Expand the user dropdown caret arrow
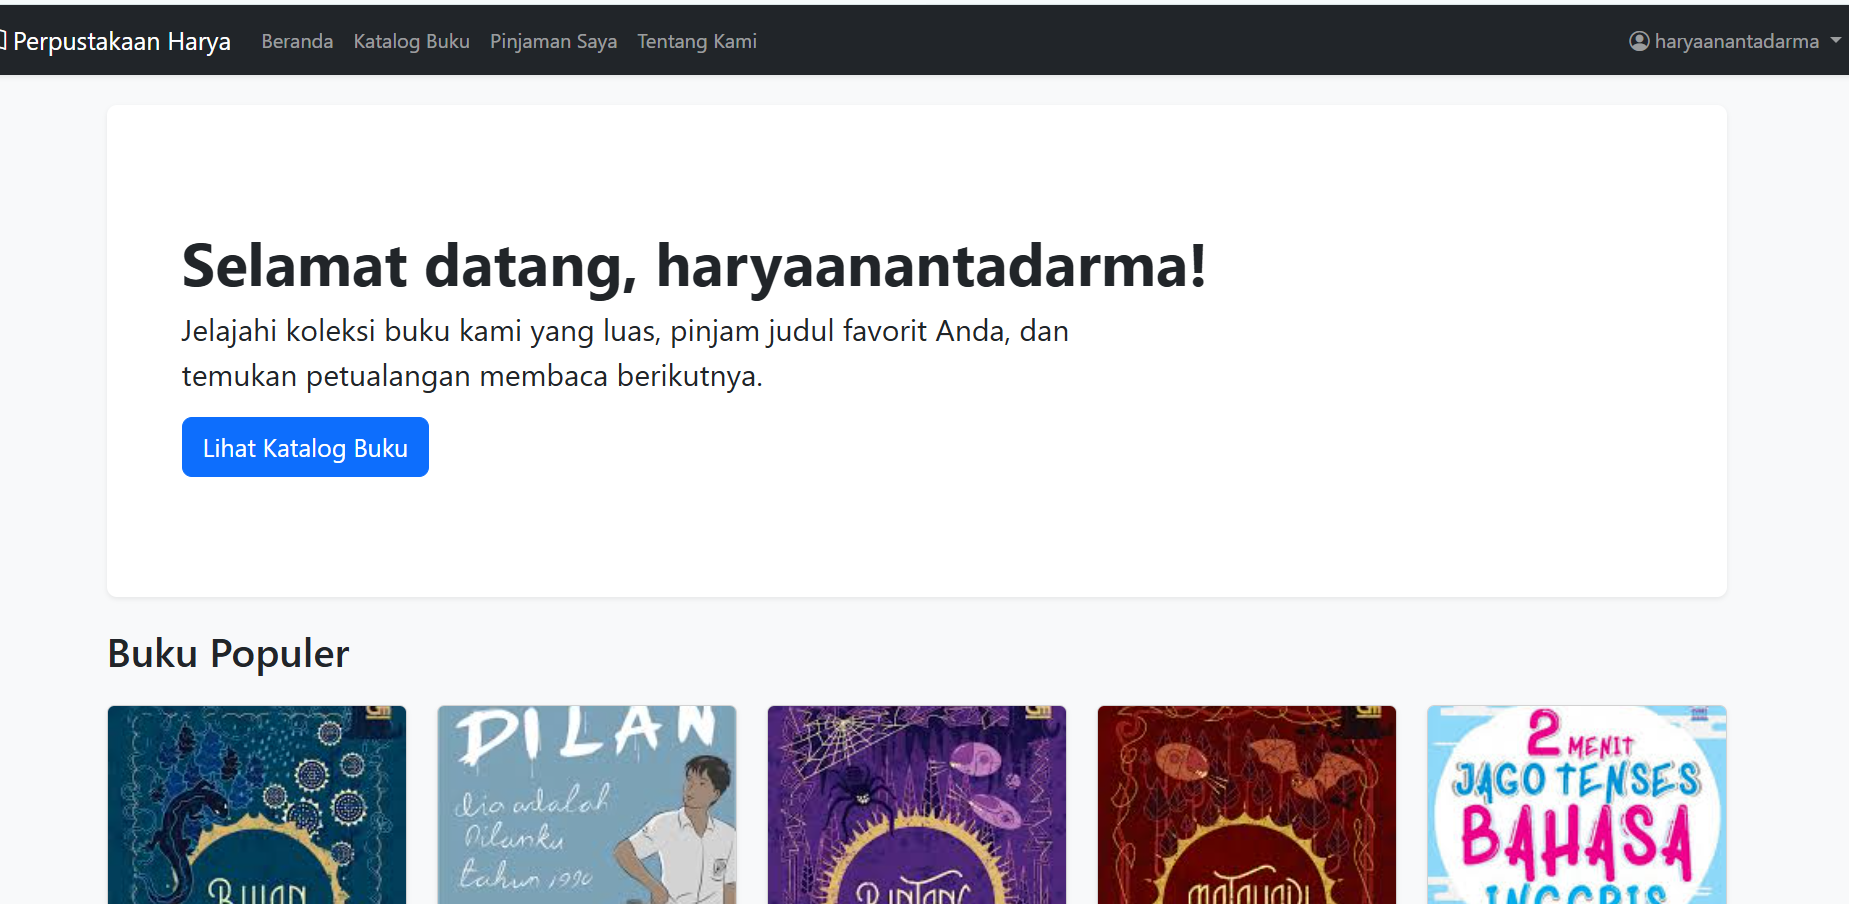Viewport: 1849px width, 904px height. tap(1835, 41)
